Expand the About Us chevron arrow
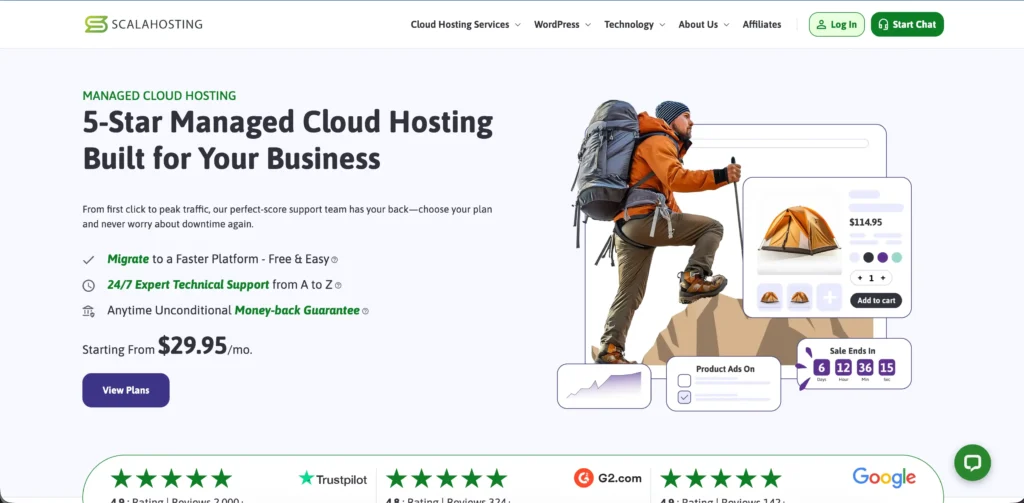The width and height of the screenshot is (1024, 503). tap(726, 25)
